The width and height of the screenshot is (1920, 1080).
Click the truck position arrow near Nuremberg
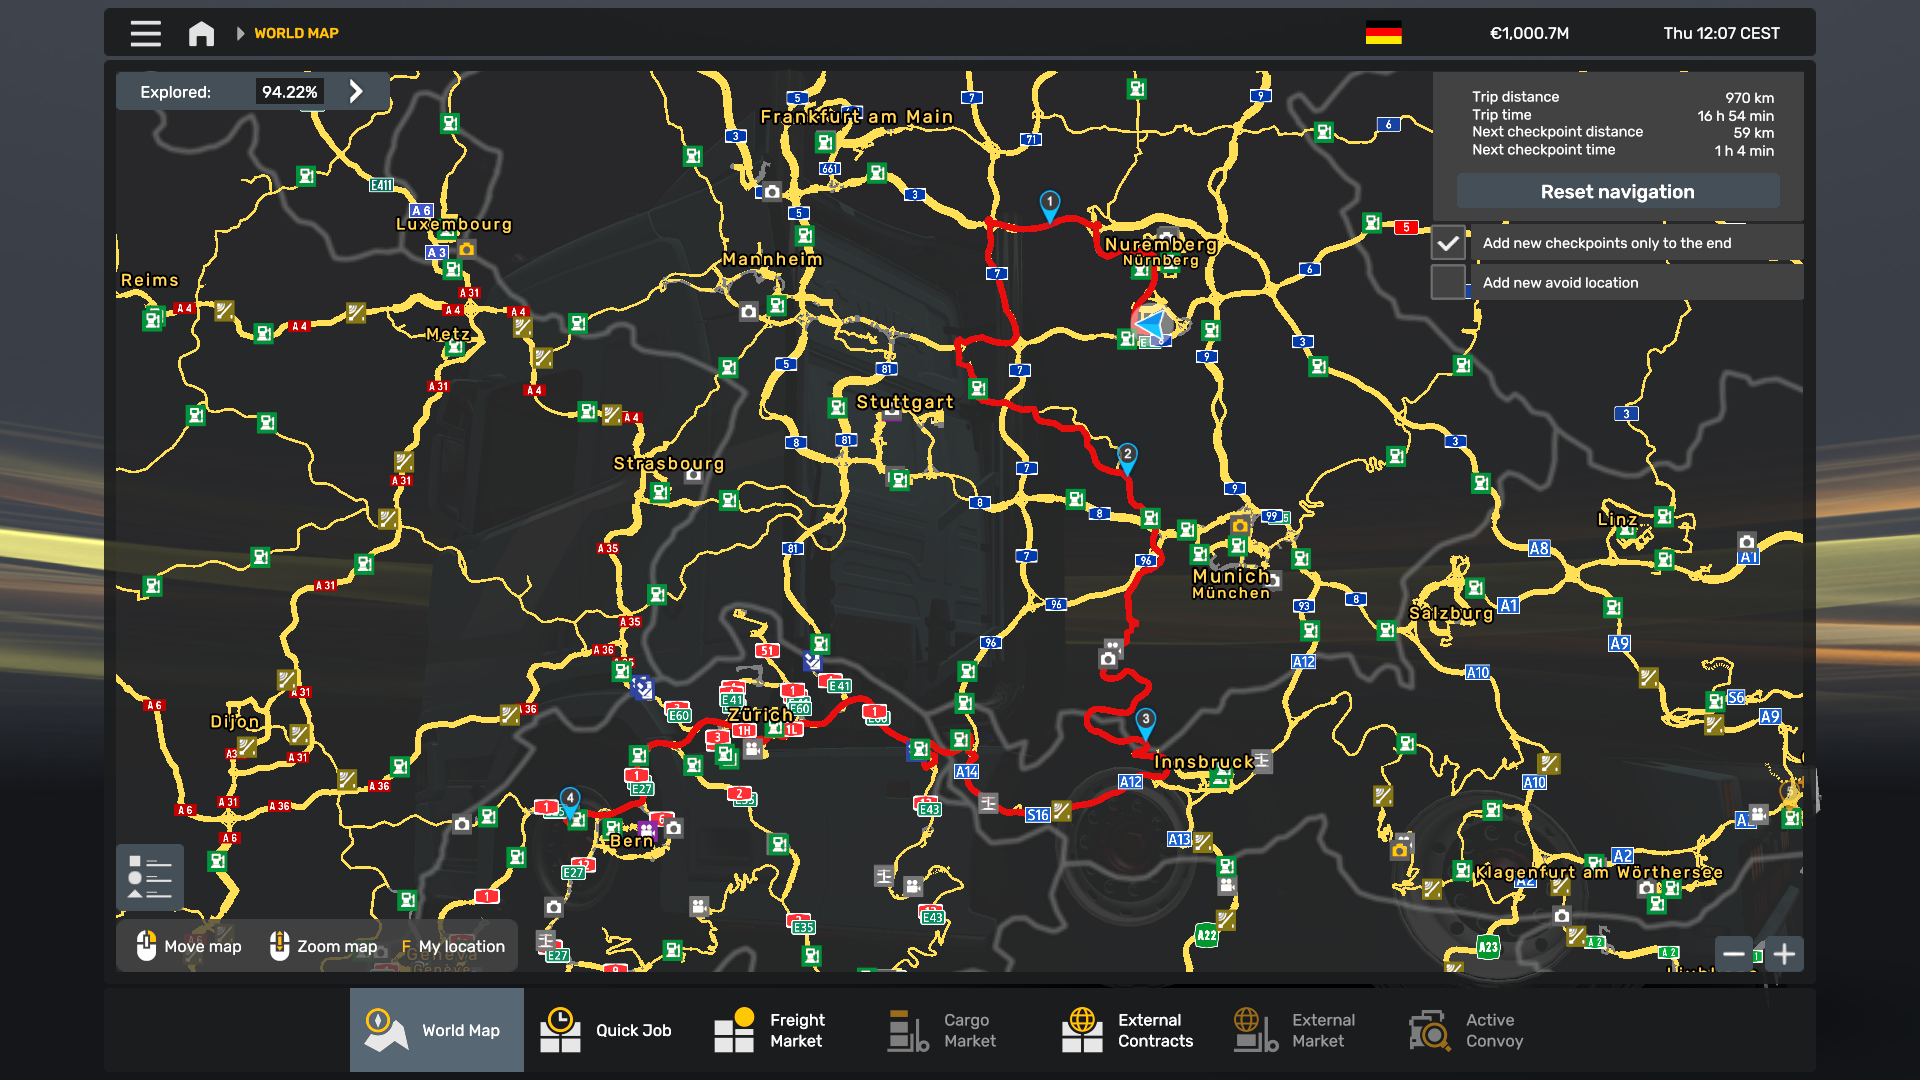point(1152,325)
